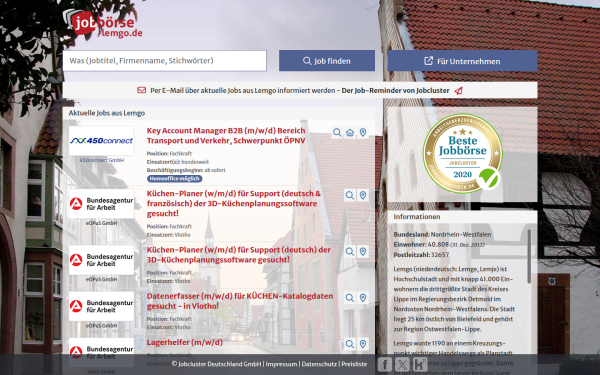Click the Beste Jobbörse 2020 badge
The image size is (600, 375).
pos(462,153)
